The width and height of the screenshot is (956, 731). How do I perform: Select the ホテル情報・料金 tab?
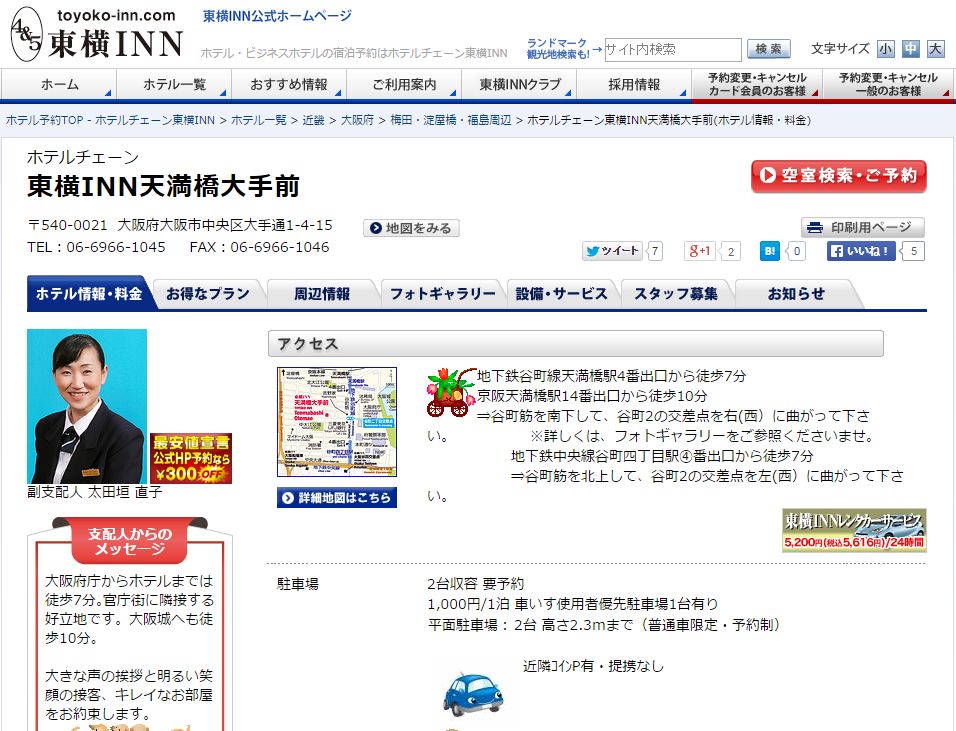89,294
